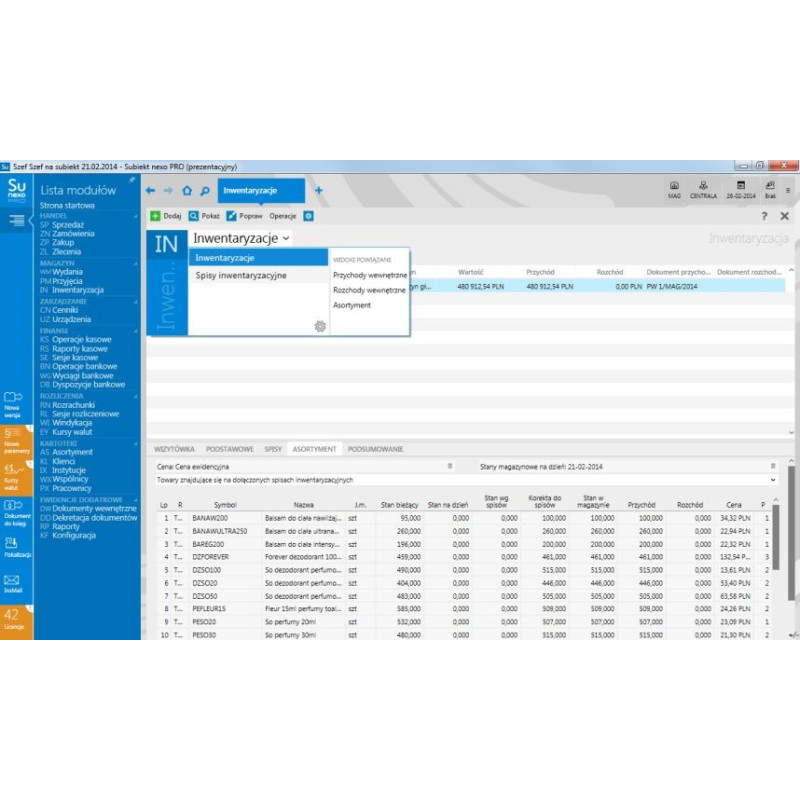
Task: Click the Popraw button
Action: [x=244, y=215]
